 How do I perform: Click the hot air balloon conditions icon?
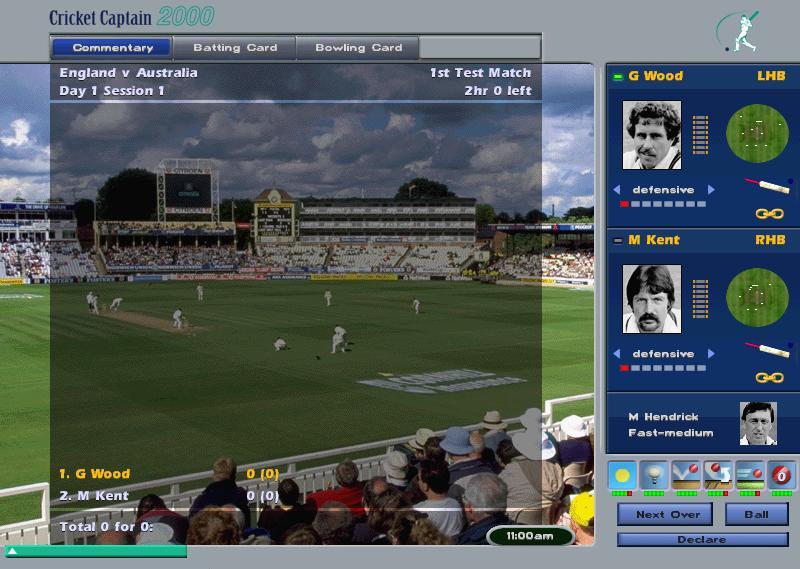tap(654, 473)
